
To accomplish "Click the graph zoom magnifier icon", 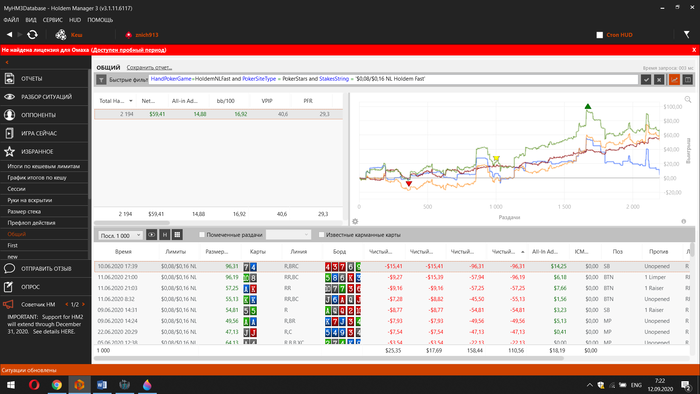I will [x=688, y=100].
